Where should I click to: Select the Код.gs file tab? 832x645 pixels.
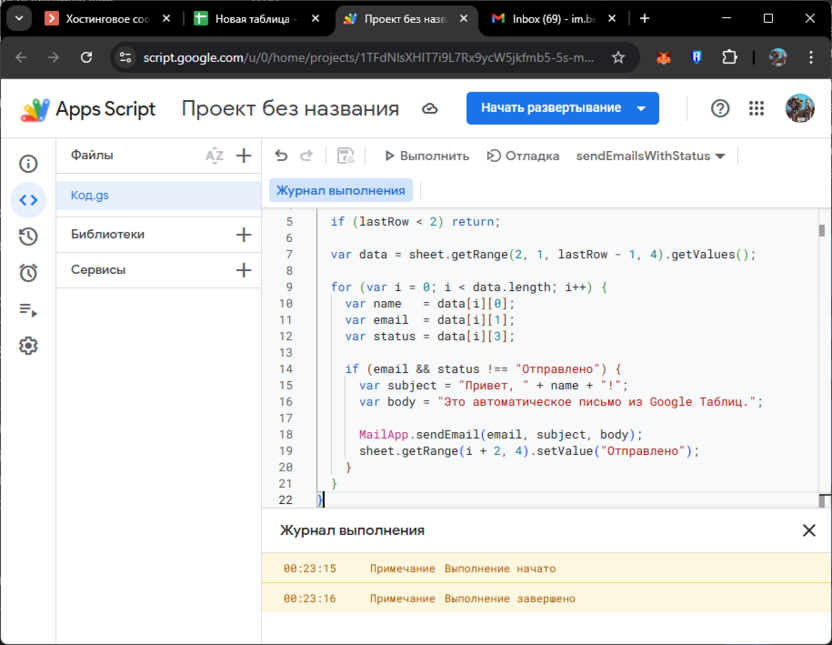coord(90,196)
